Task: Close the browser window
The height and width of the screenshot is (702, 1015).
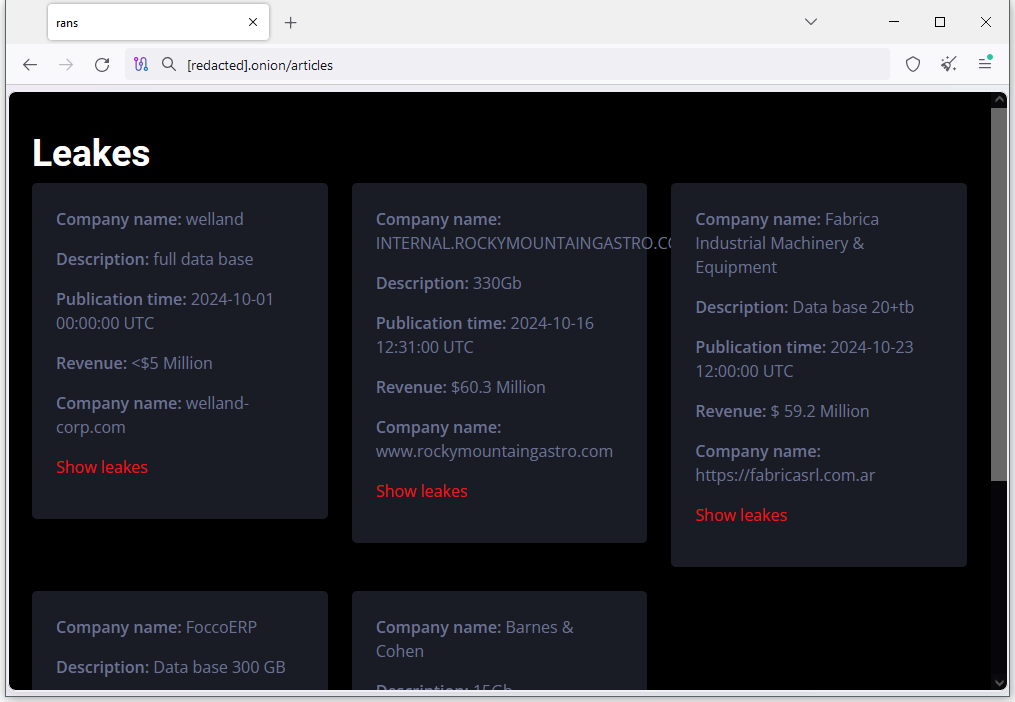Action: [x=986, y=22]
